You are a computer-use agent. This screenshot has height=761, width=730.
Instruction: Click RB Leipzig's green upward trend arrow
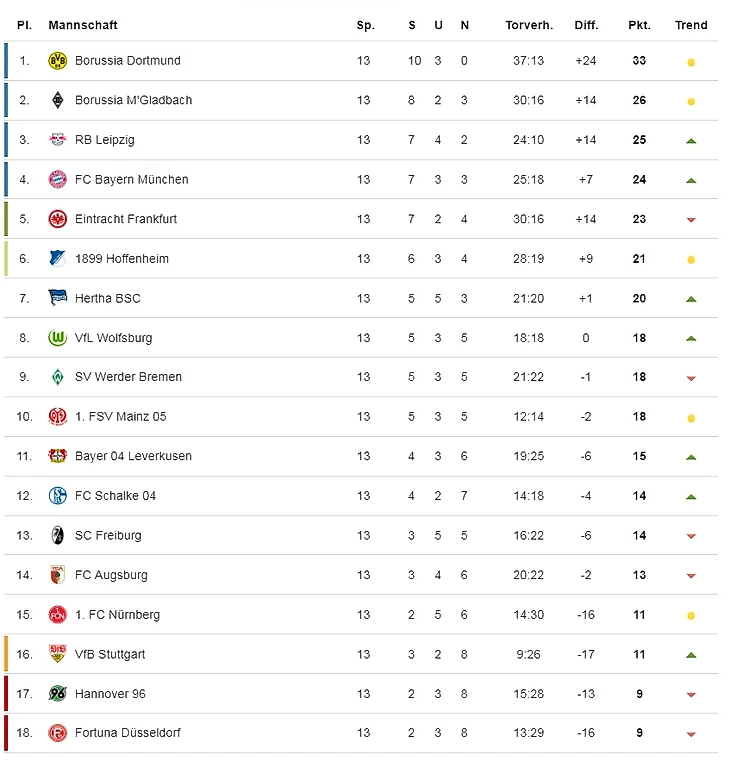[690, 141]
